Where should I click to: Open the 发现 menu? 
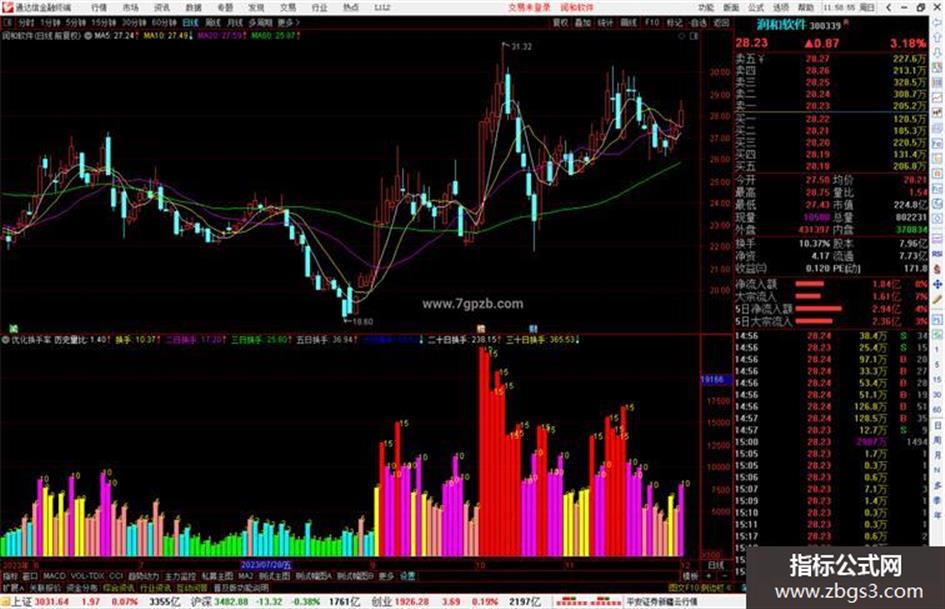click(256, 7)
